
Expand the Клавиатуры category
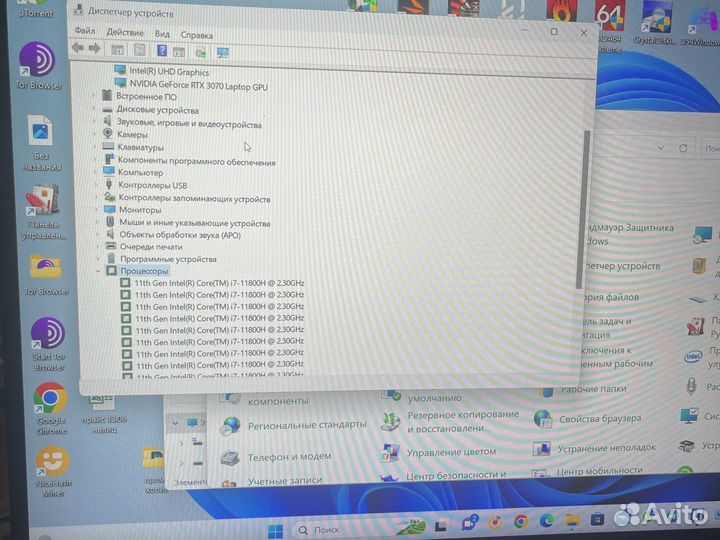pyautogui.click(x=96, y=148)
